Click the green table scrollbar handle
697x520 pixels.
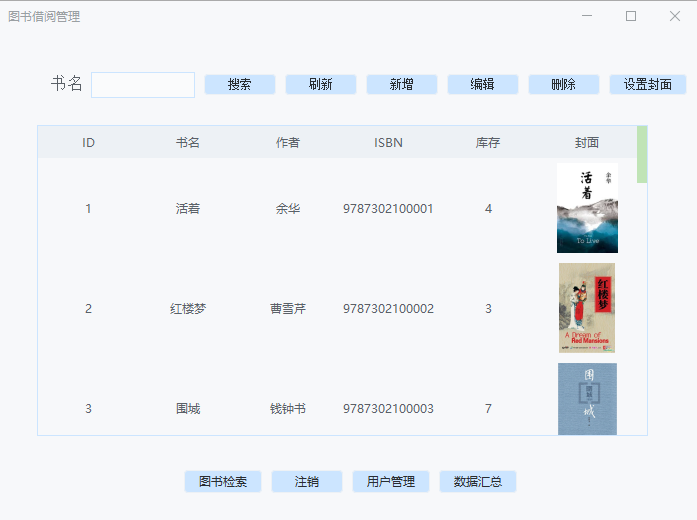coord(642,155)
